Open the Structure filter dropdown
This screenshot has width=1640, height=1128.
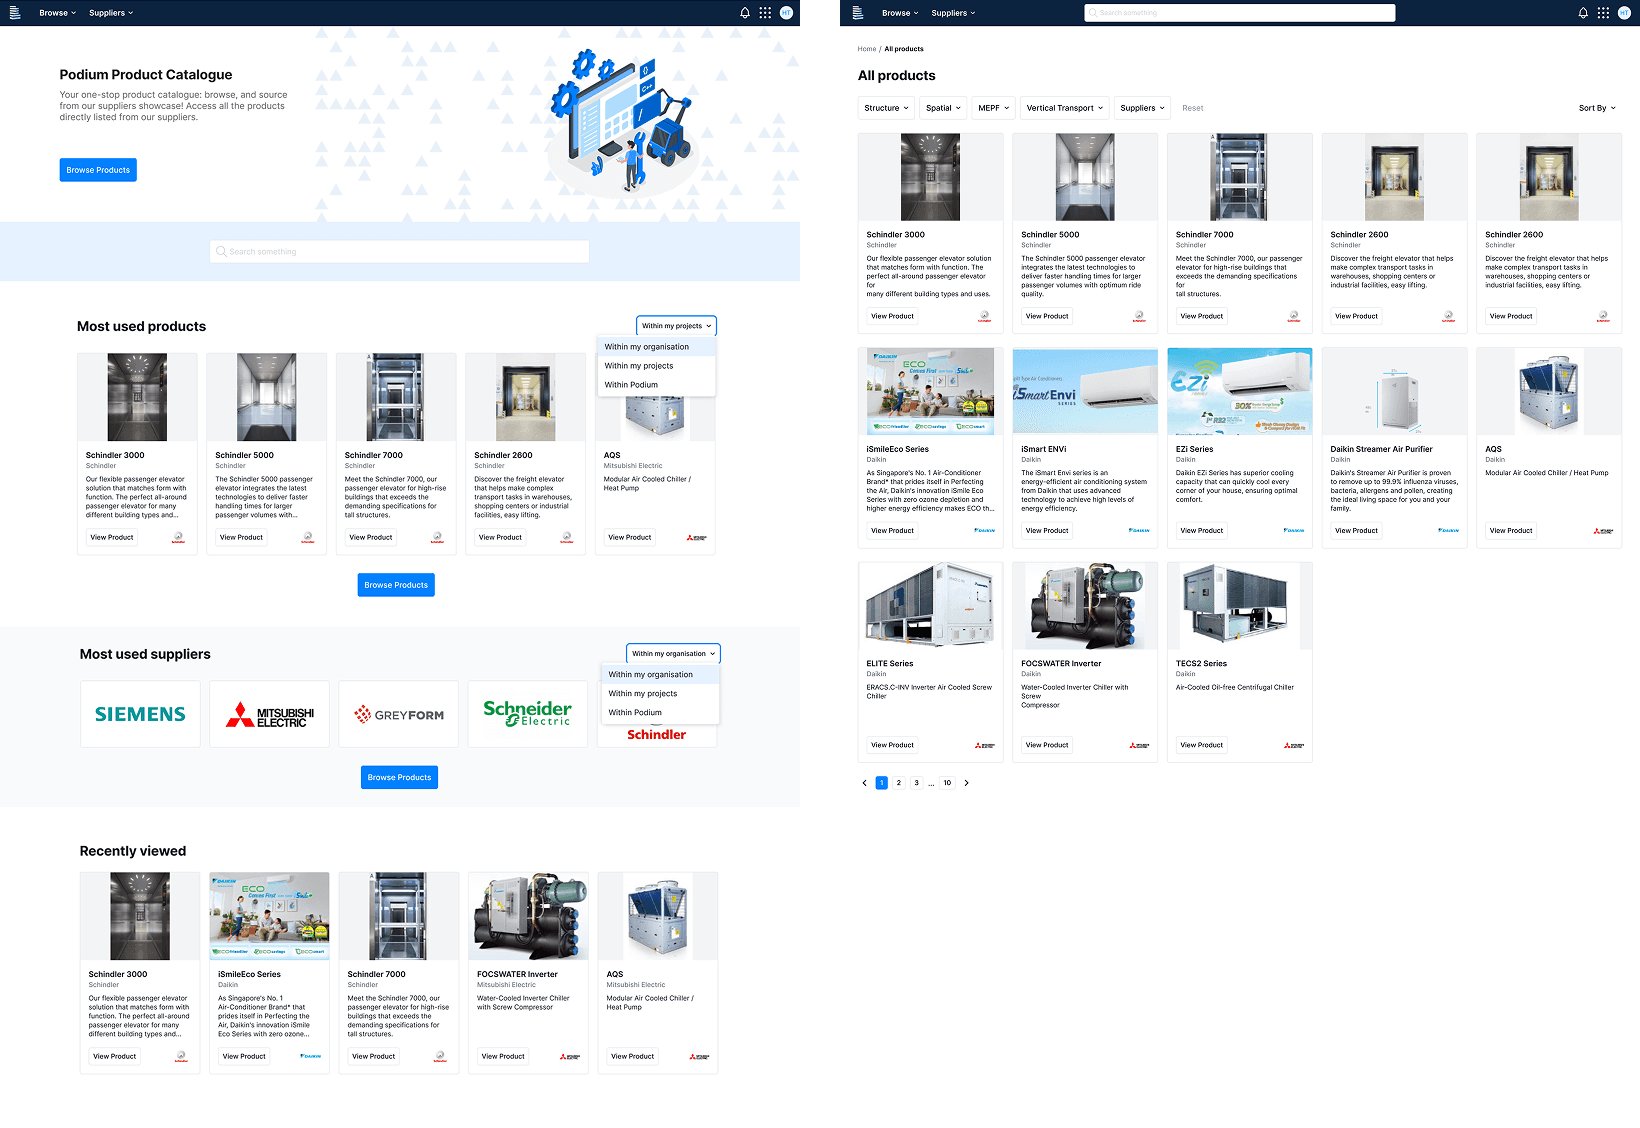click(x=885, y=108)
